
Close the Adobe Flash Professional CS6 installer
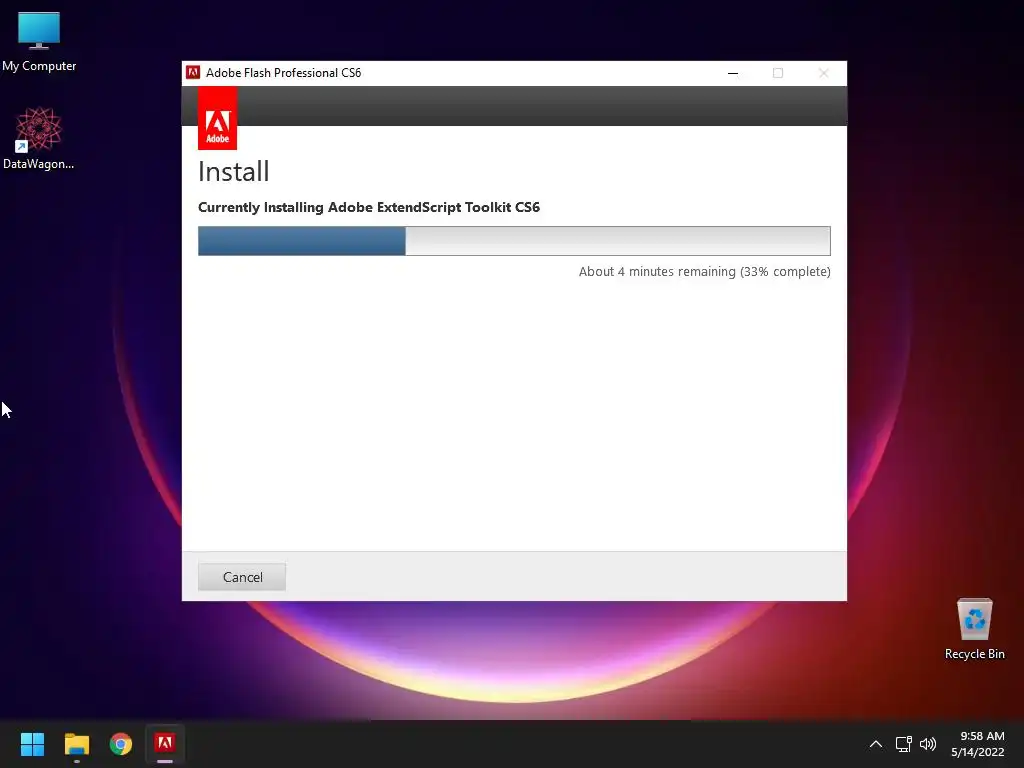tap(824, 73)
